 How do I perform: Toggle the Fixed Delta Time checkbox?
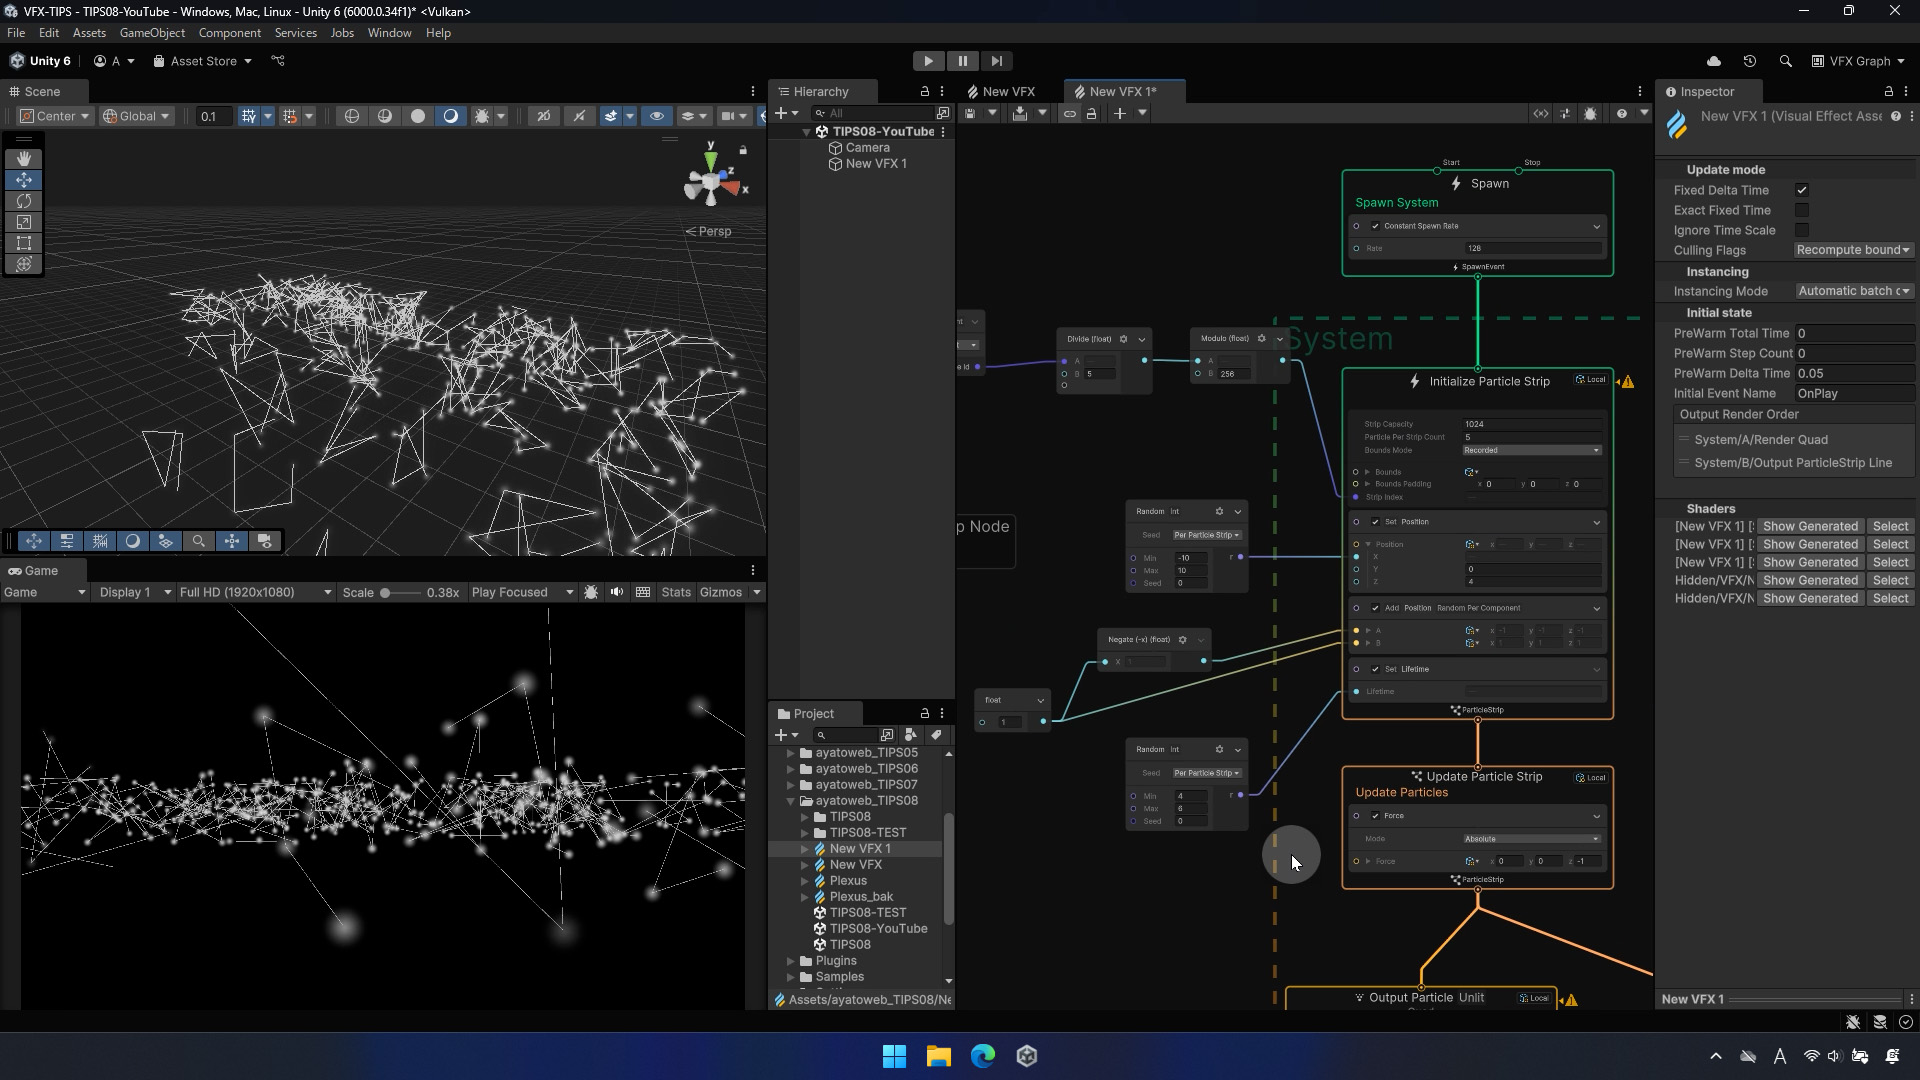[1802, 190]
